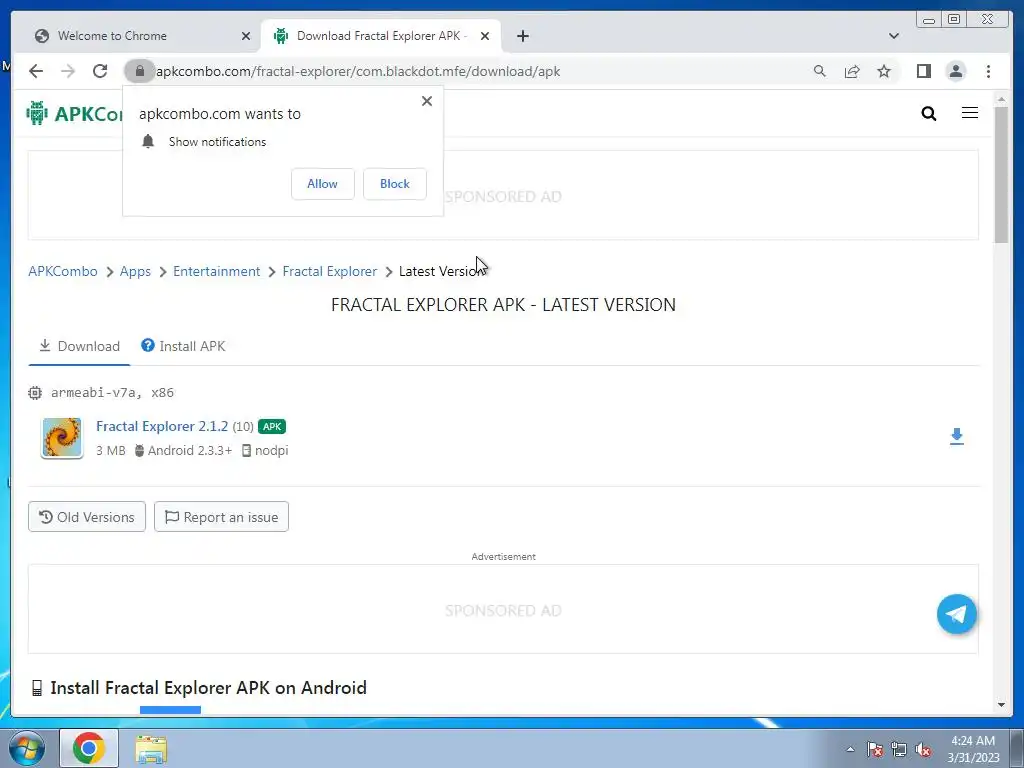Expand the tab search chevron

[x=894, y=36]
